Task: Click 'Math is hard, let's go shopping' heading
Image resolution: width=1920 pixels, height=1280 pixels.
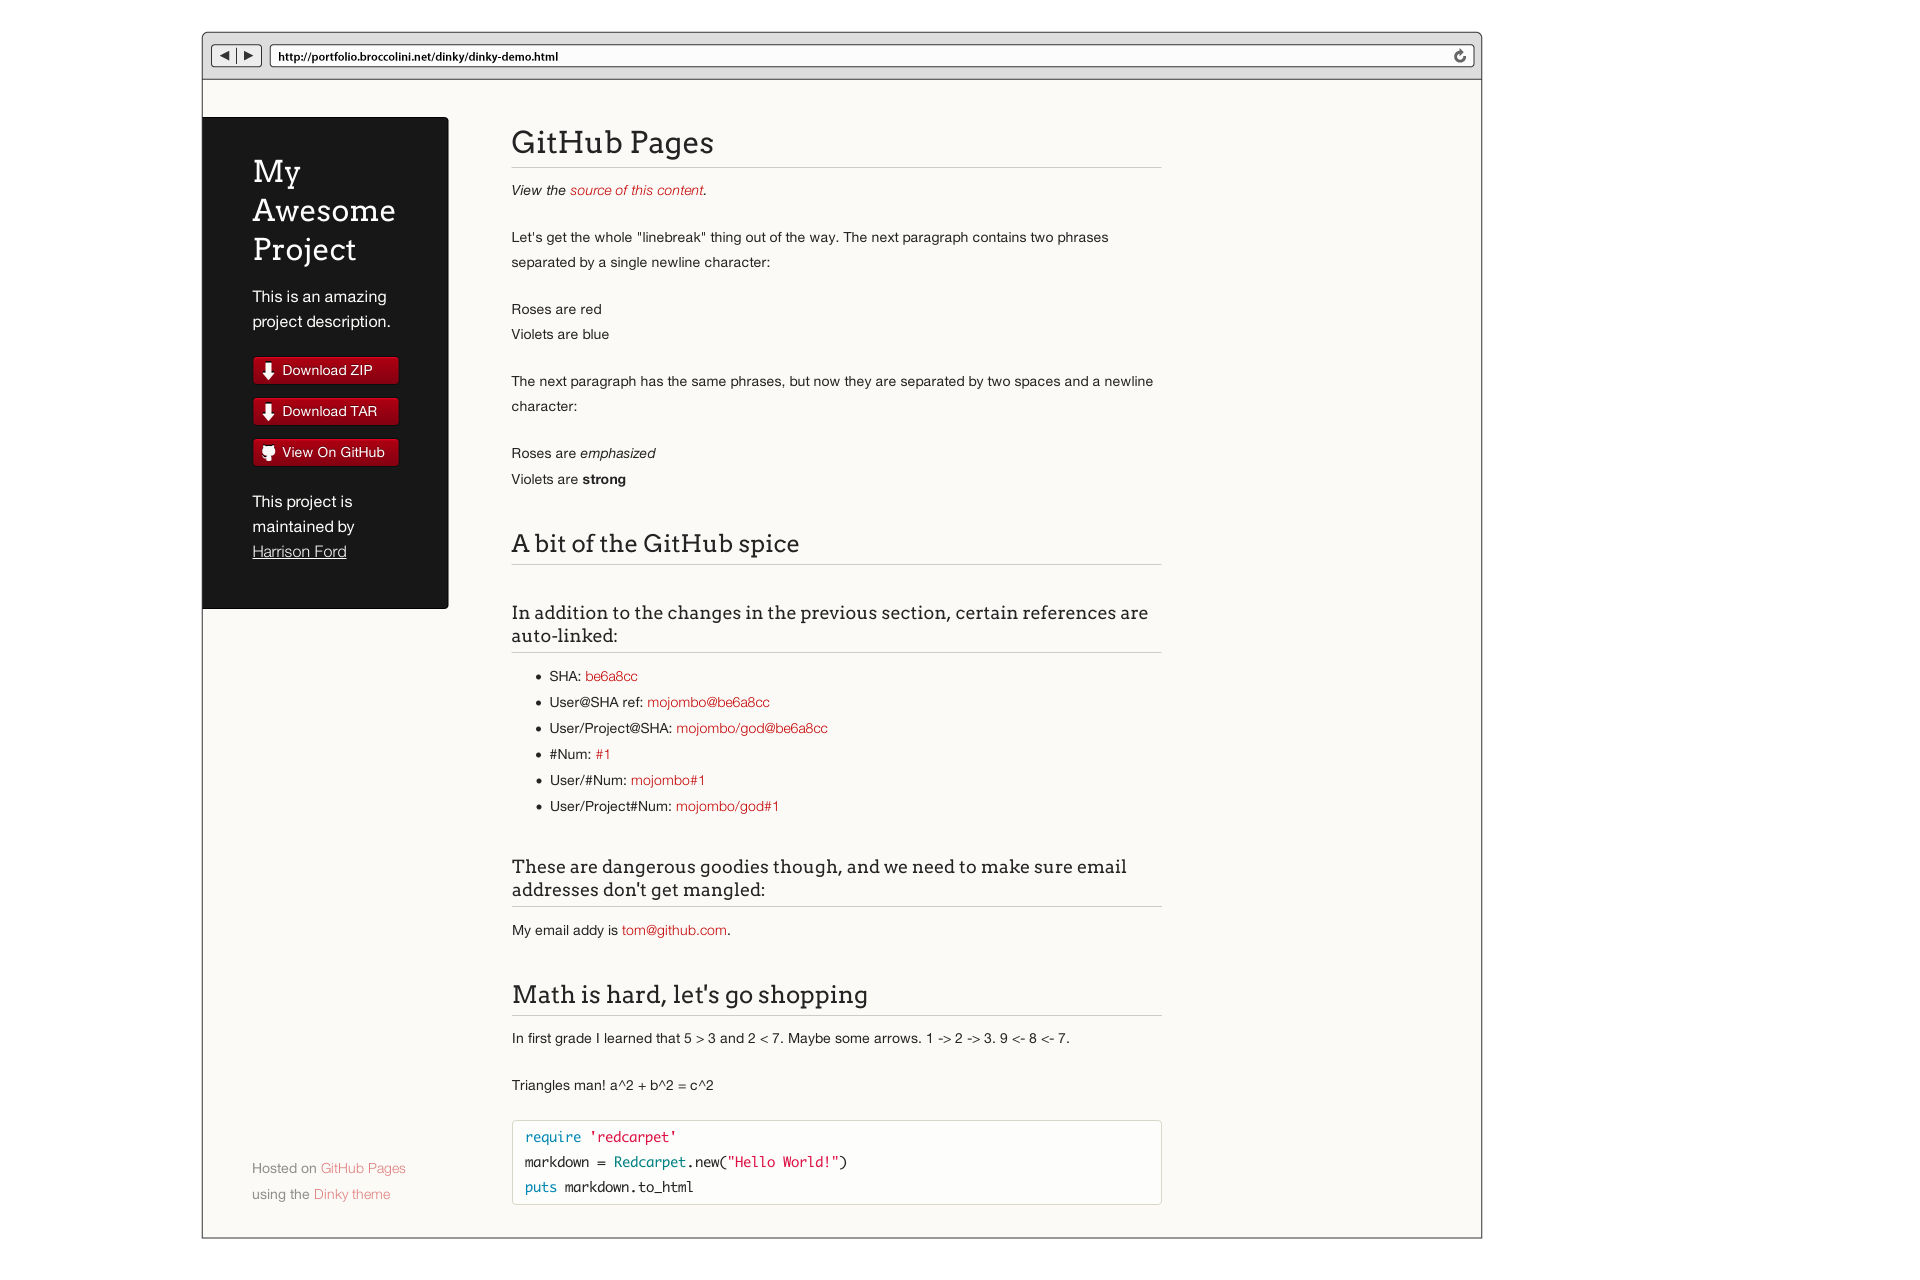Action: 689,995
